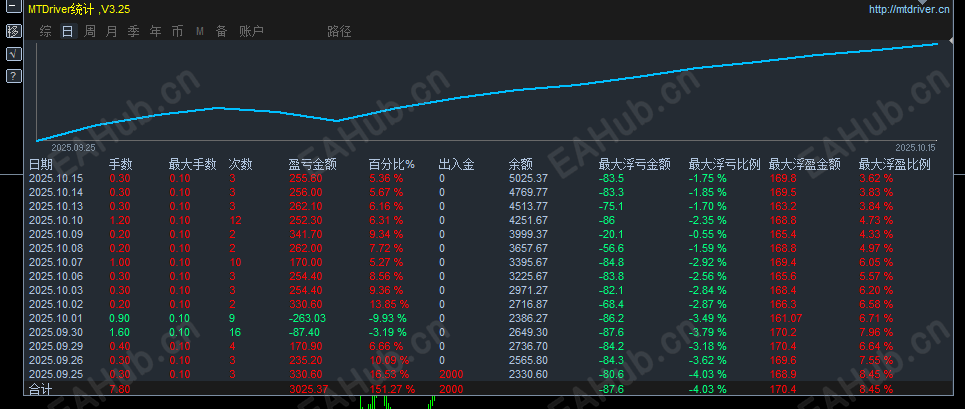Select the 2025.10.01 date row
The image size is (965, 409).
coord(56,318)
